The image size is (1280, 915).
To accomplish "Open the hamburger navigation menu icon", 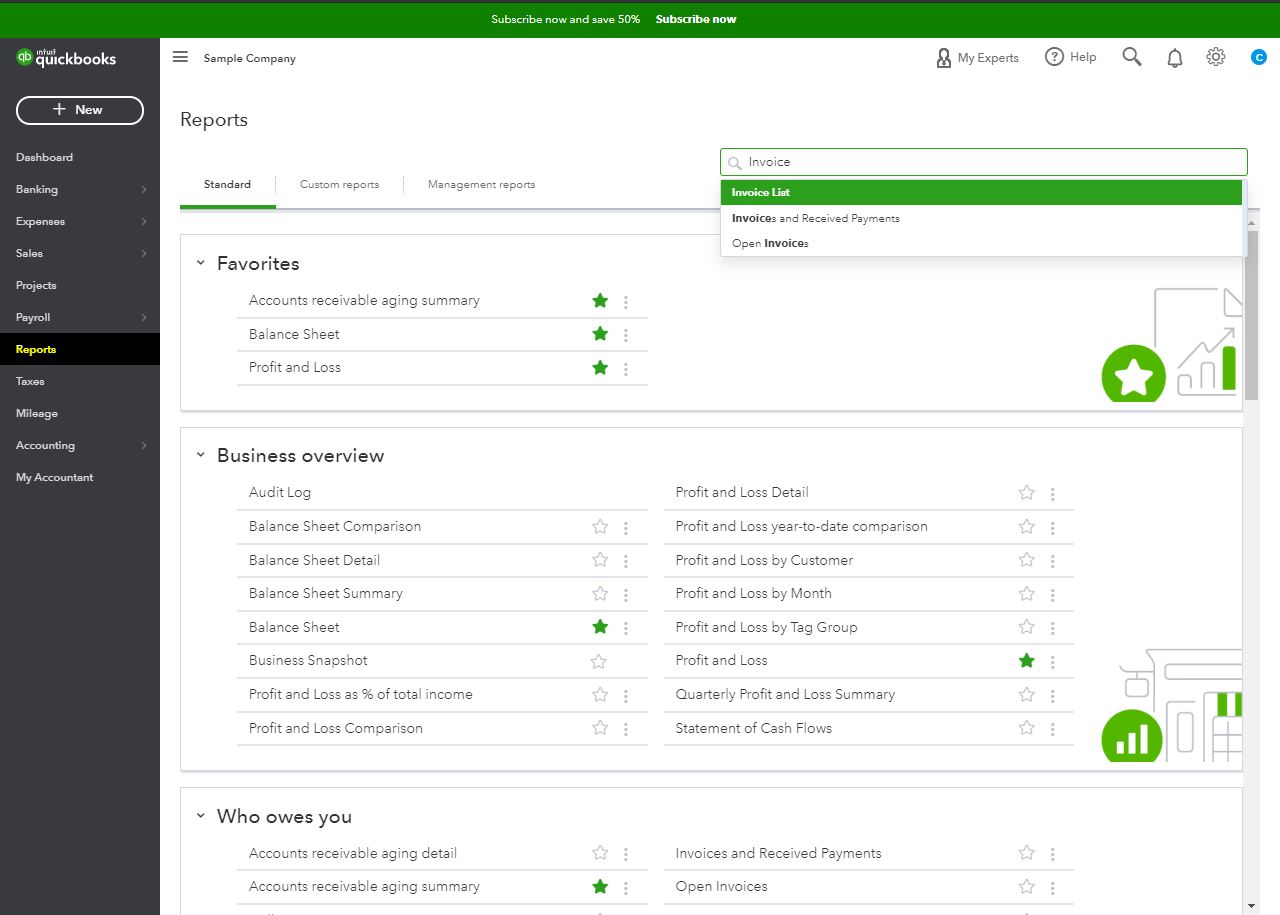I will coord(180,57).
